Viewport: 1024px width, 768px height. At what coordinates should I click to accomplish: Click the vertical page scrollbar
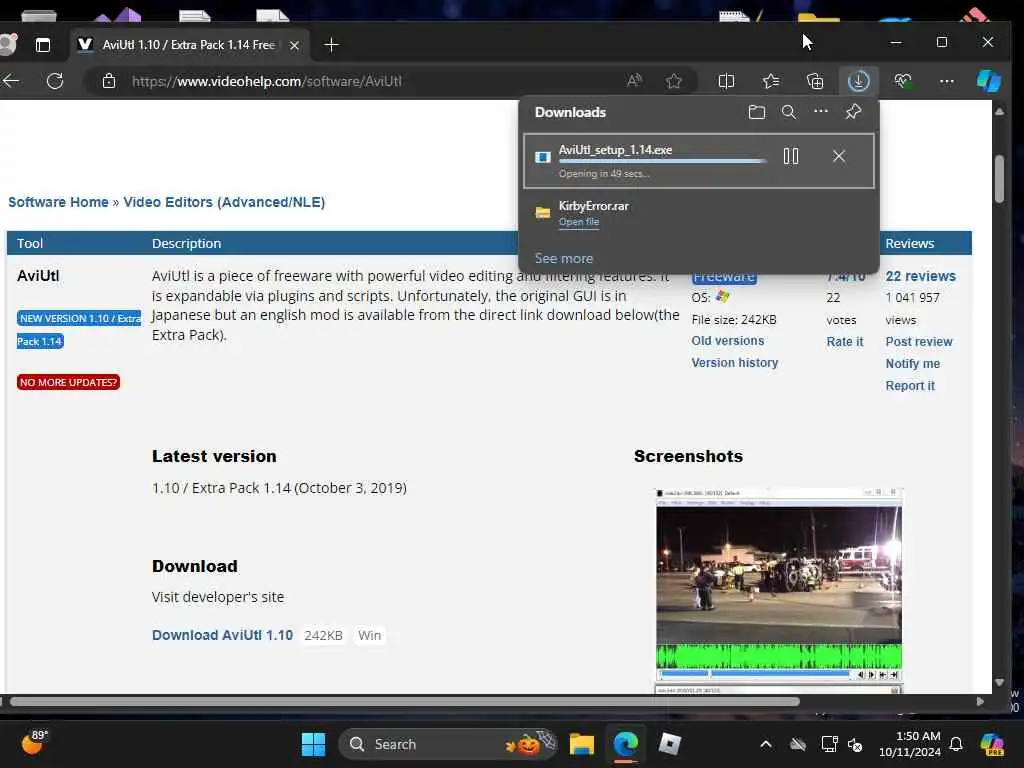999,179
